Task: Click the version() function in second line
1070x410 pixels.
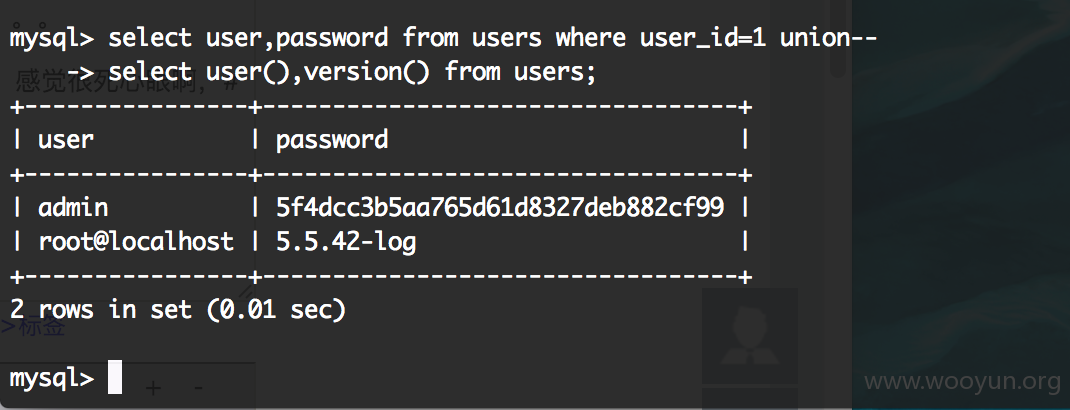Action: click(366, 72)
